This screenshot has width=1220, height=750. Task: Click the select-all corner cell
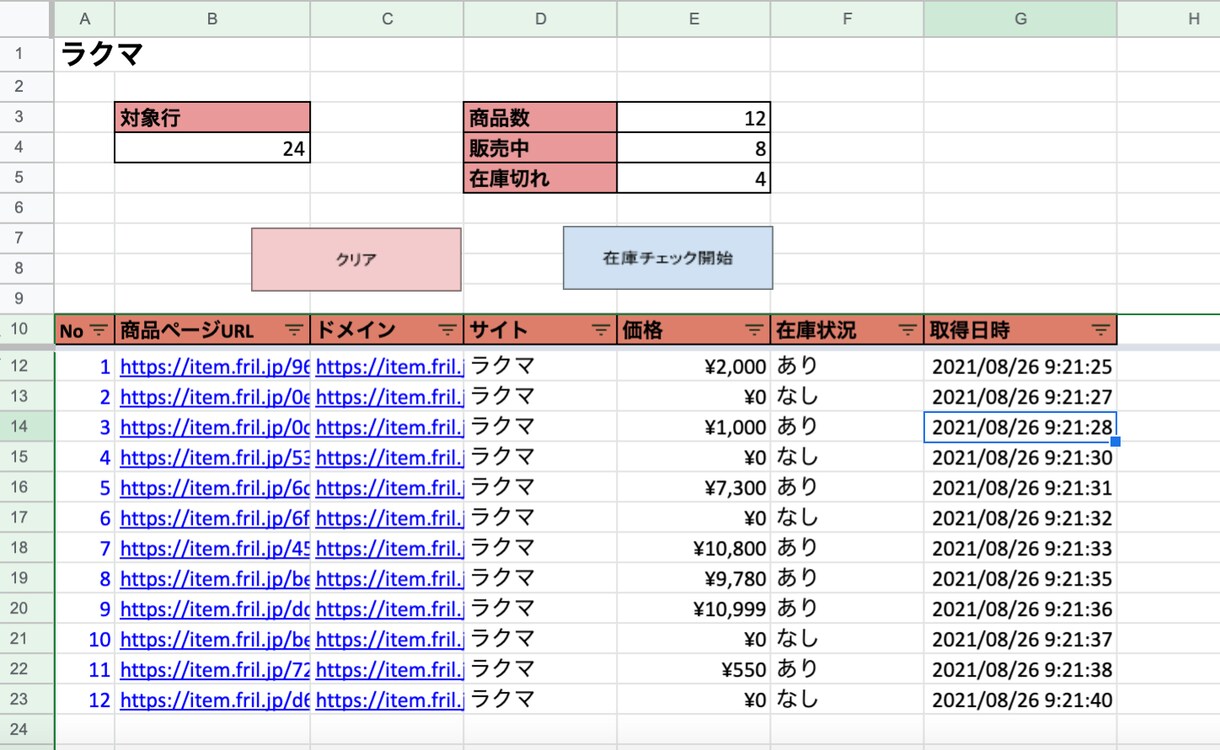(x=27, y=19)
